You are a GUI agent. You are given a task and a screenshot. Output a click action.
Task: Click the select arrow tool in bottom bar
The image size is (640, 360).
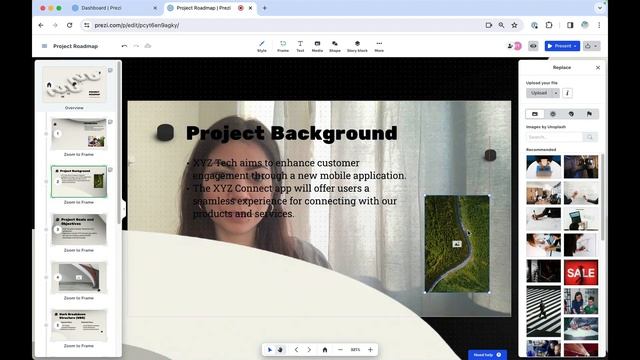pos(269,350)
